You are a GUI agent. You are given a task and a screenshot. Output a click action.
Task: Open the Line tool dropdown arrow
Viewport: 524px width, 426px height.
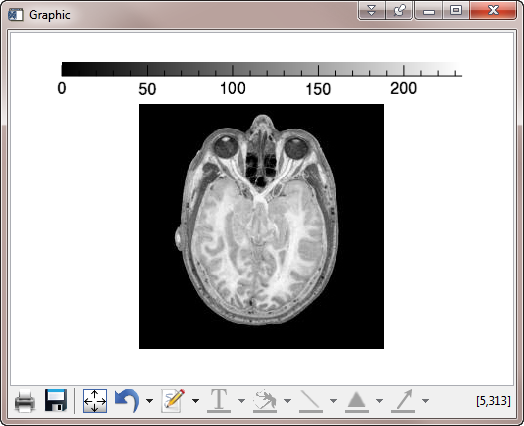(333, 401)
